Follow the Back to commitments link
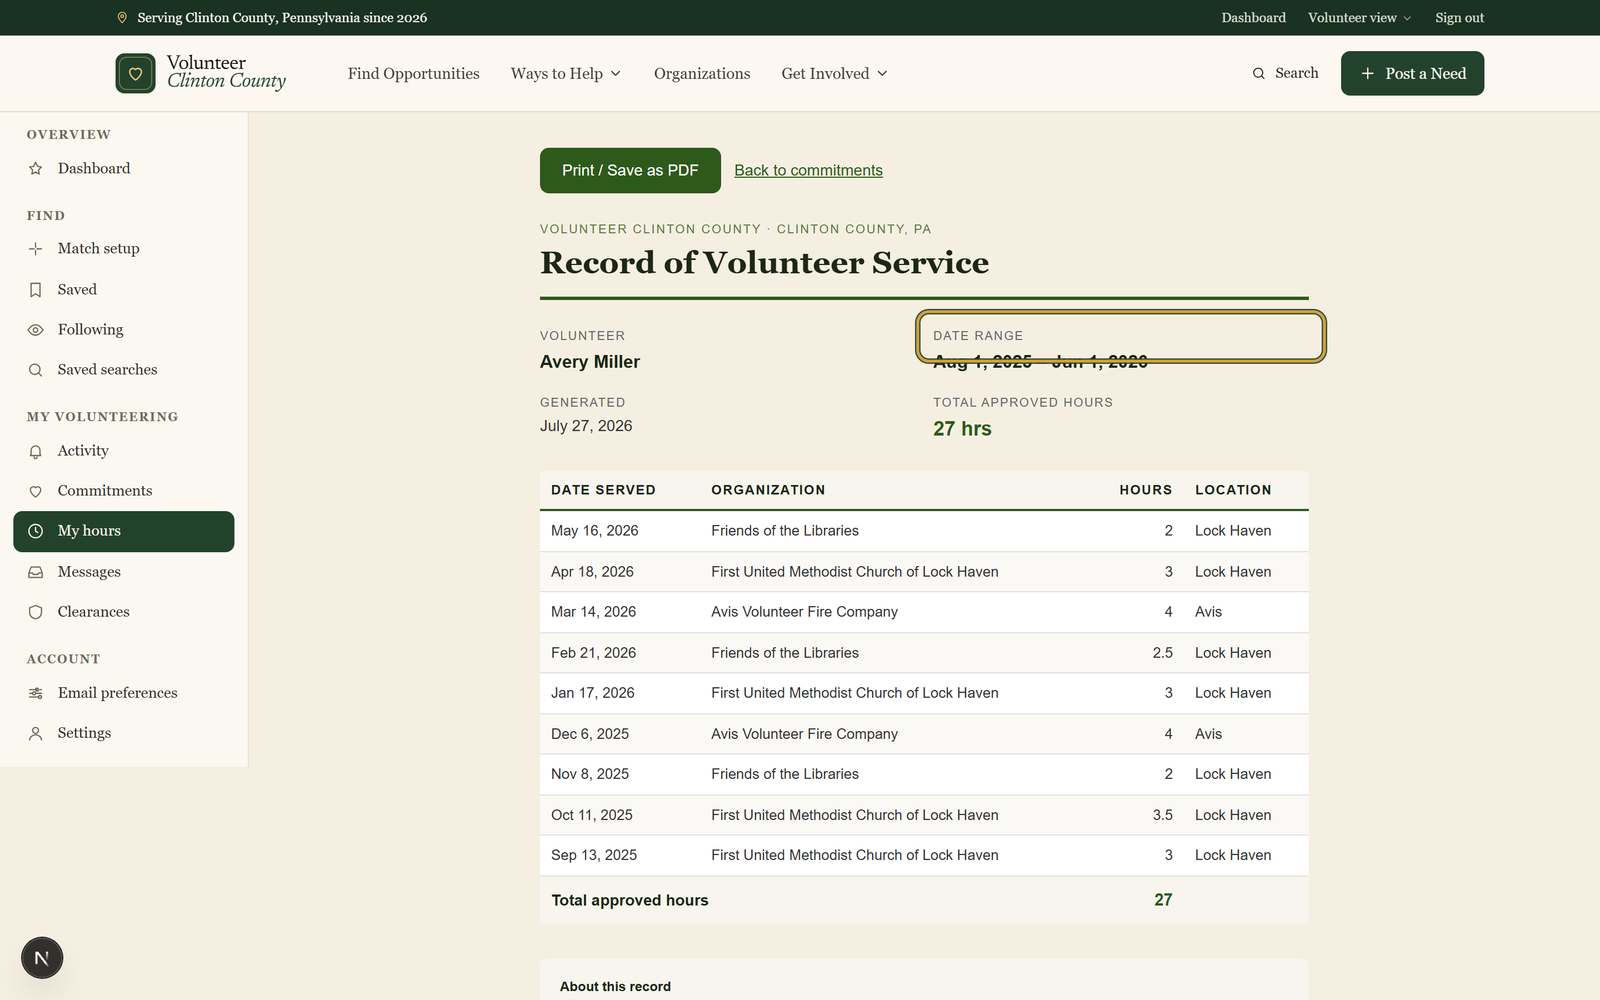Screen dimensions: 1600x1000 click(808, 170)
